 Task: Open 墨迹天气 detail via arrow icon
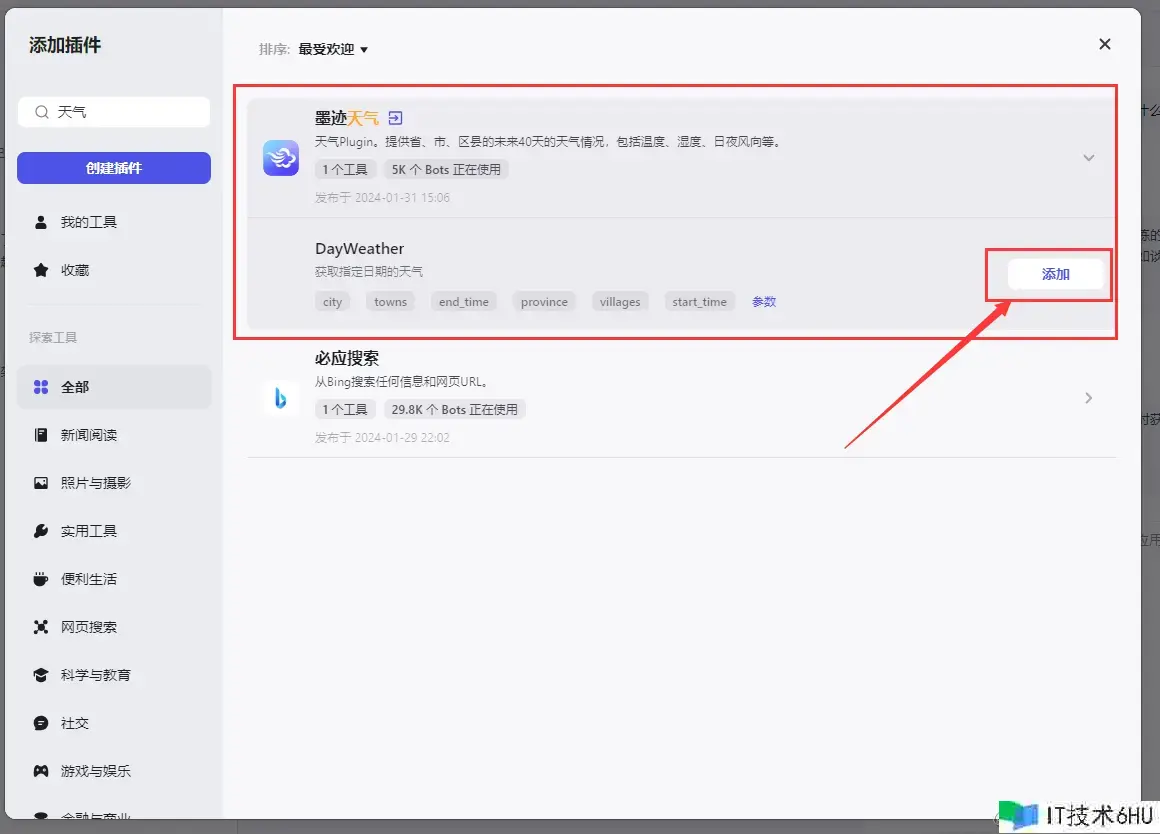click(395, 118)
